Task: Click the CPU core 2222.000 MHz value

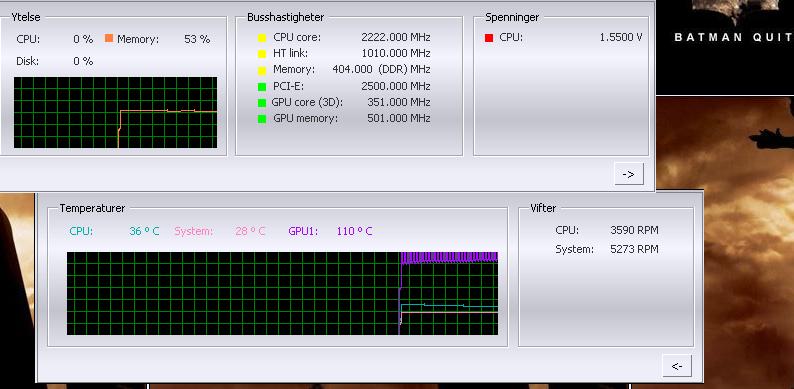Action: (x=396, y=37)
